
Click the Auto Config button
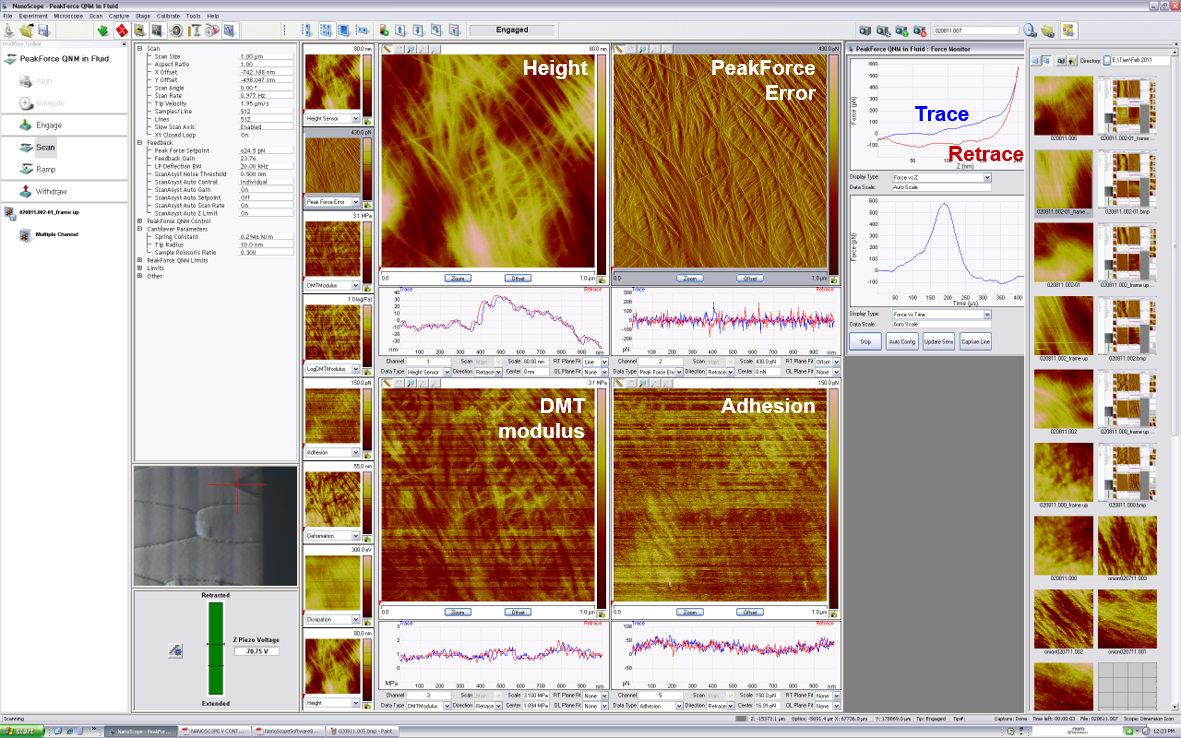[x=902, y=342]
